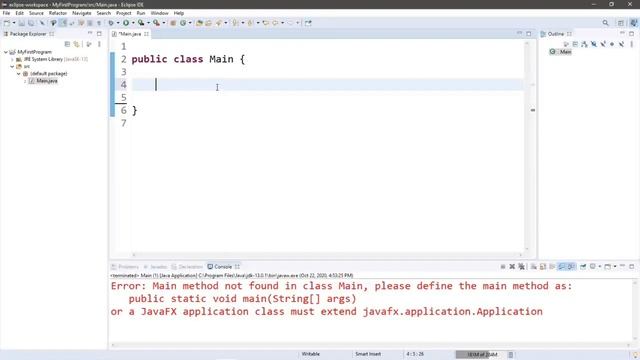640x360 pixels.
Task: Click the New file toolbar icon
Action: click(7, 23)
